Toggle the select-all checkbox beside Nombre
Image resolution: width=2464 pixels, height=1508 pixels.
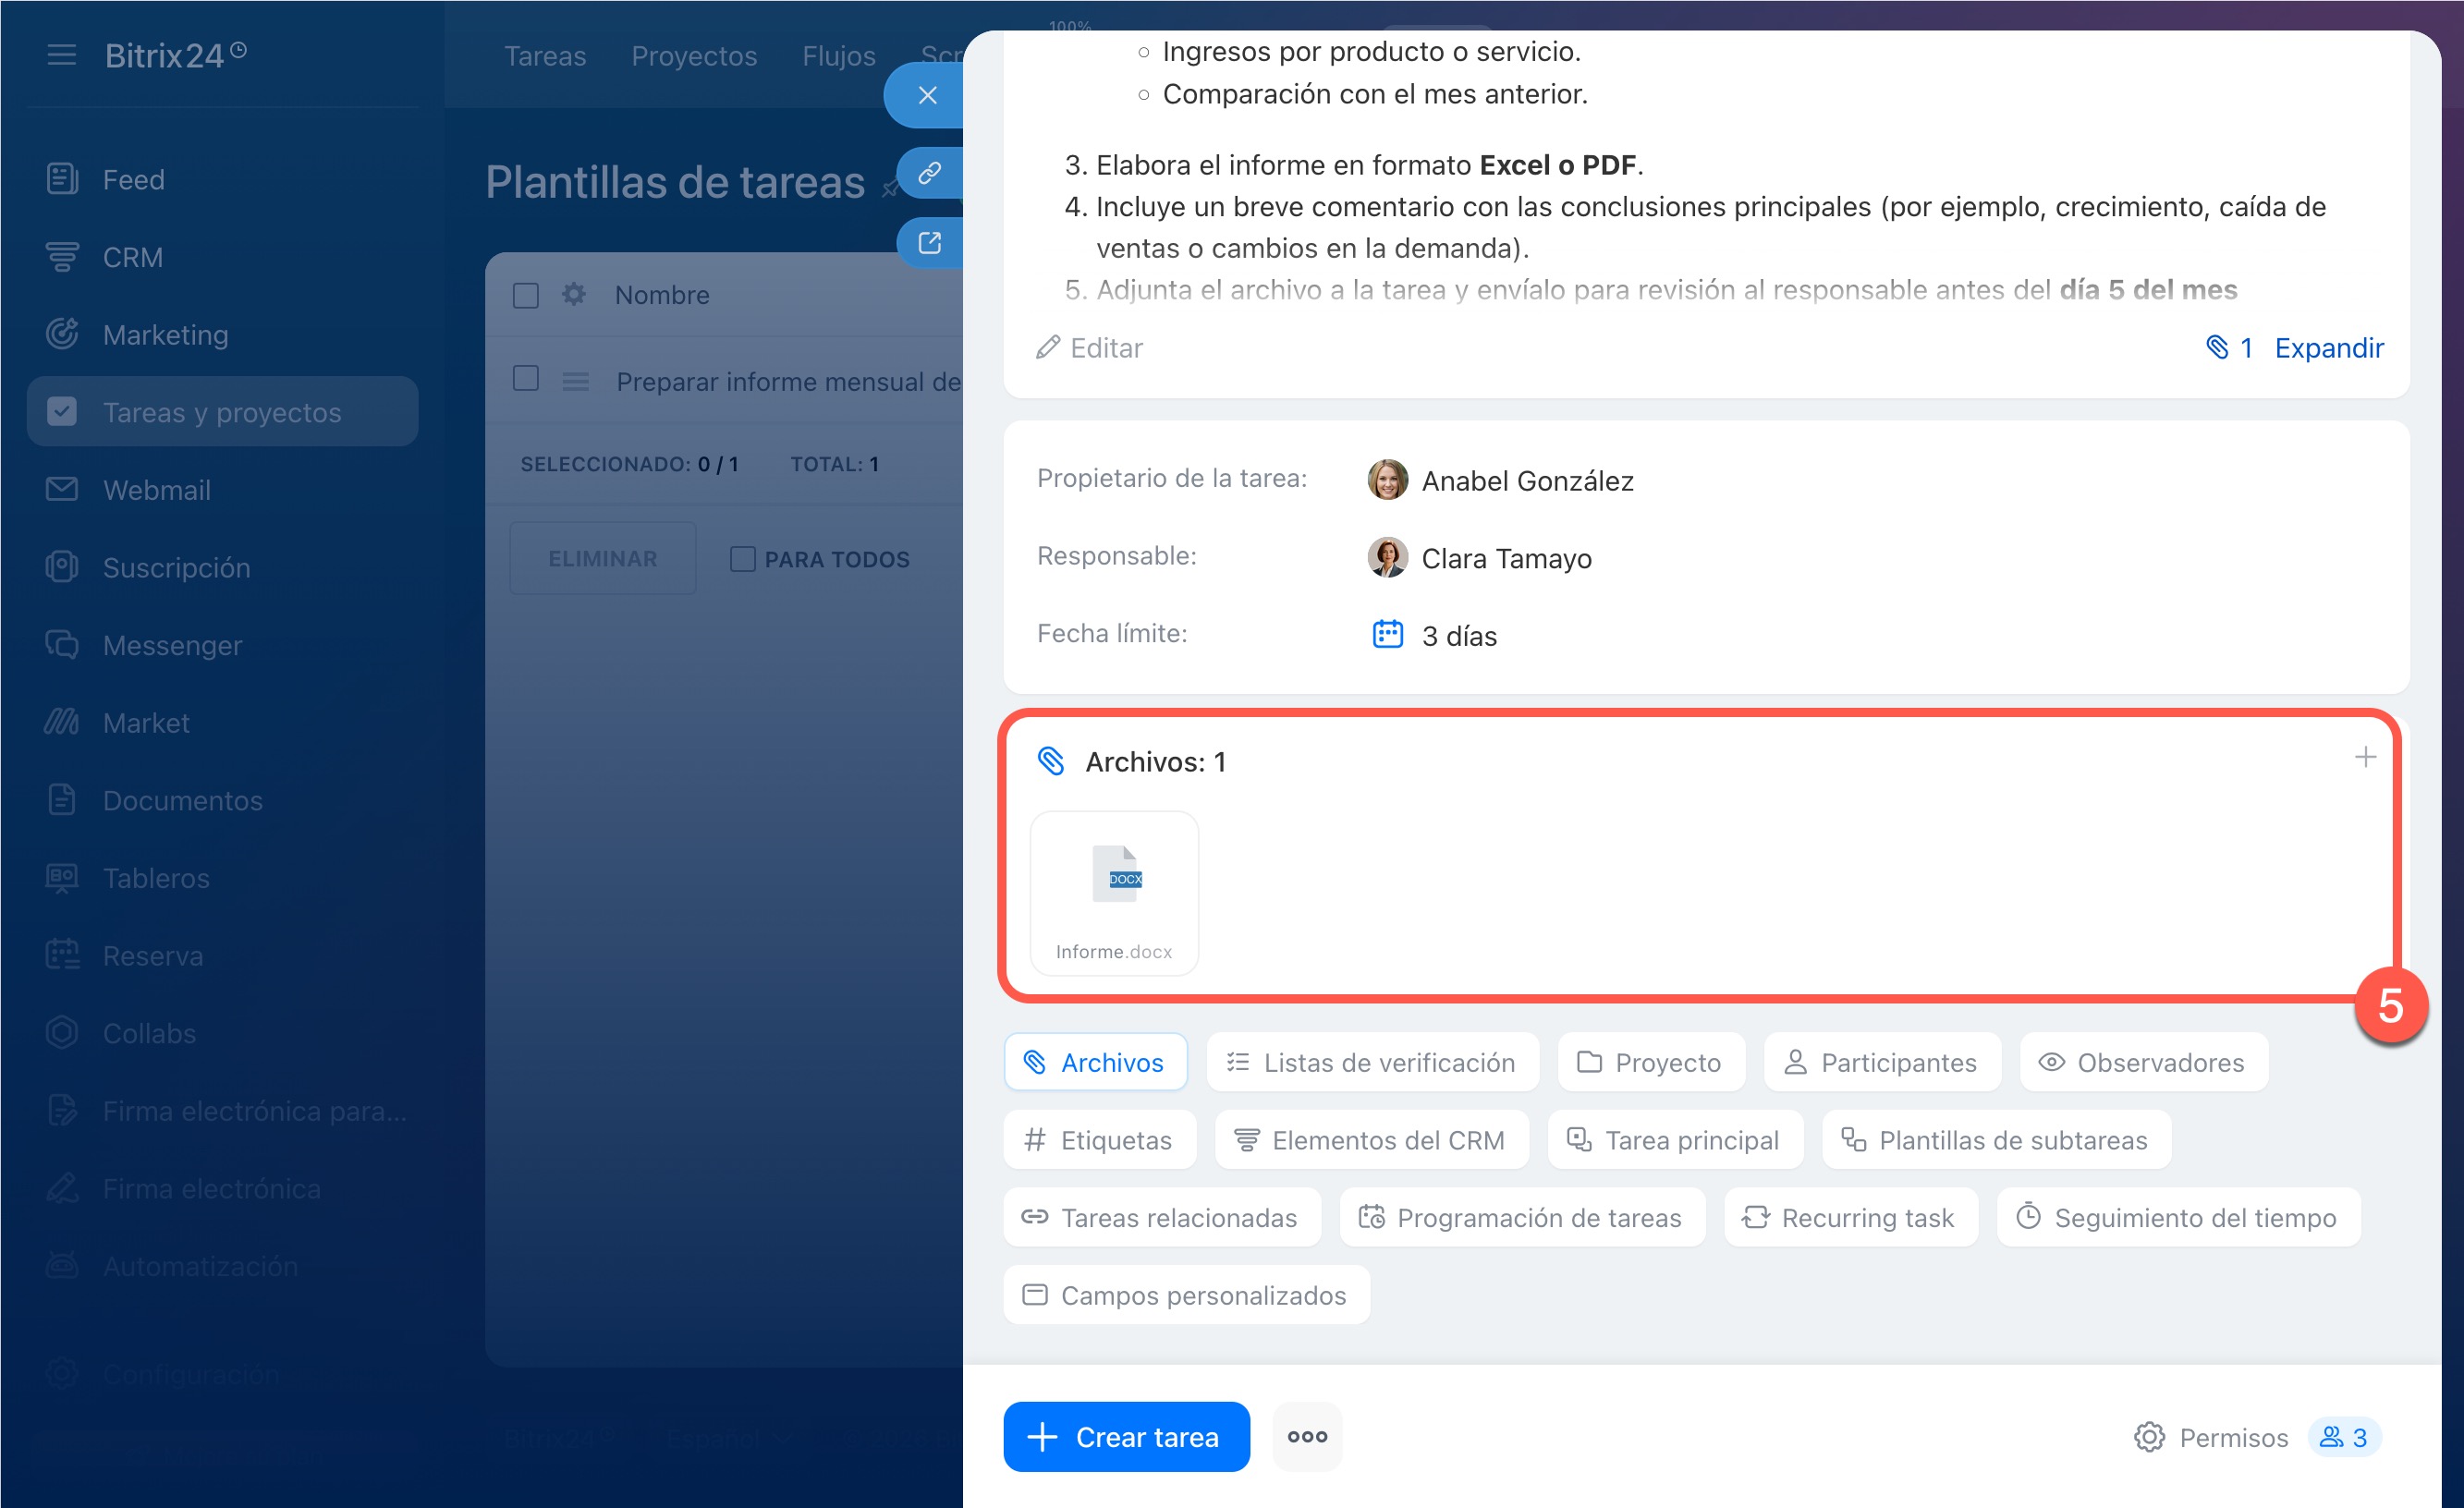pyautogui.click(x=526, y=295)
